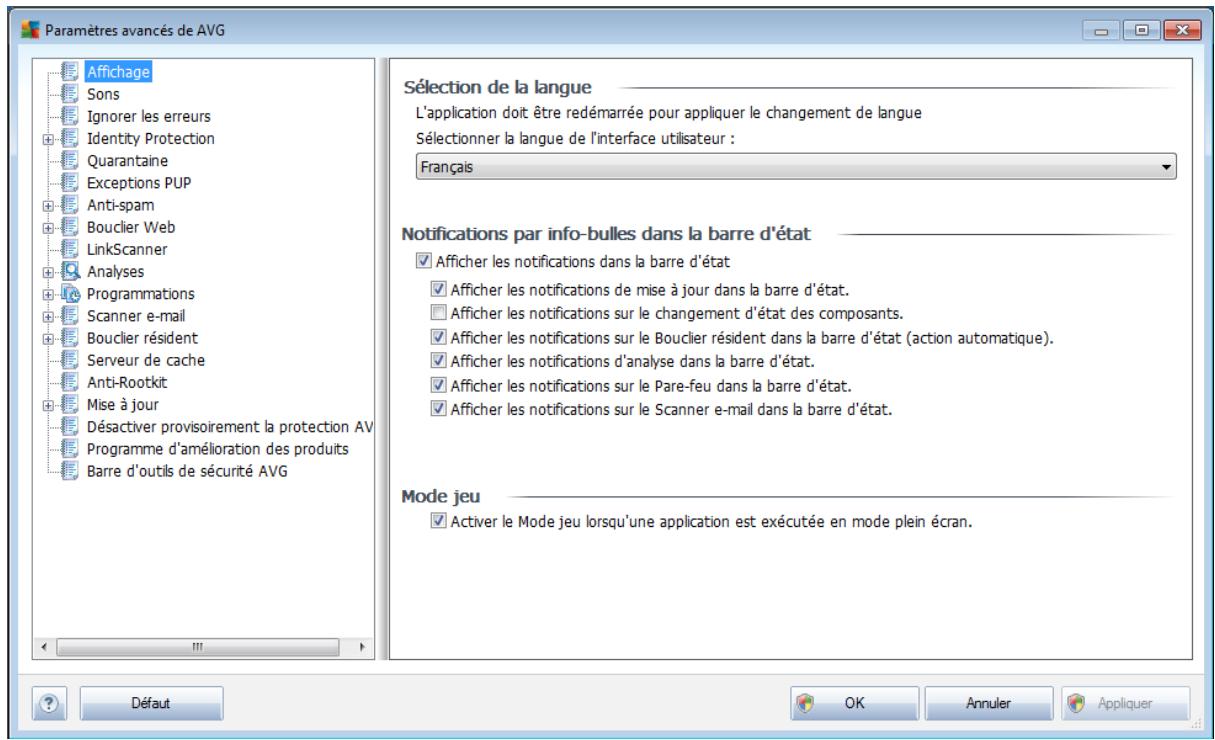Click the Mise à jour node icon

click(x=68, y=405)
